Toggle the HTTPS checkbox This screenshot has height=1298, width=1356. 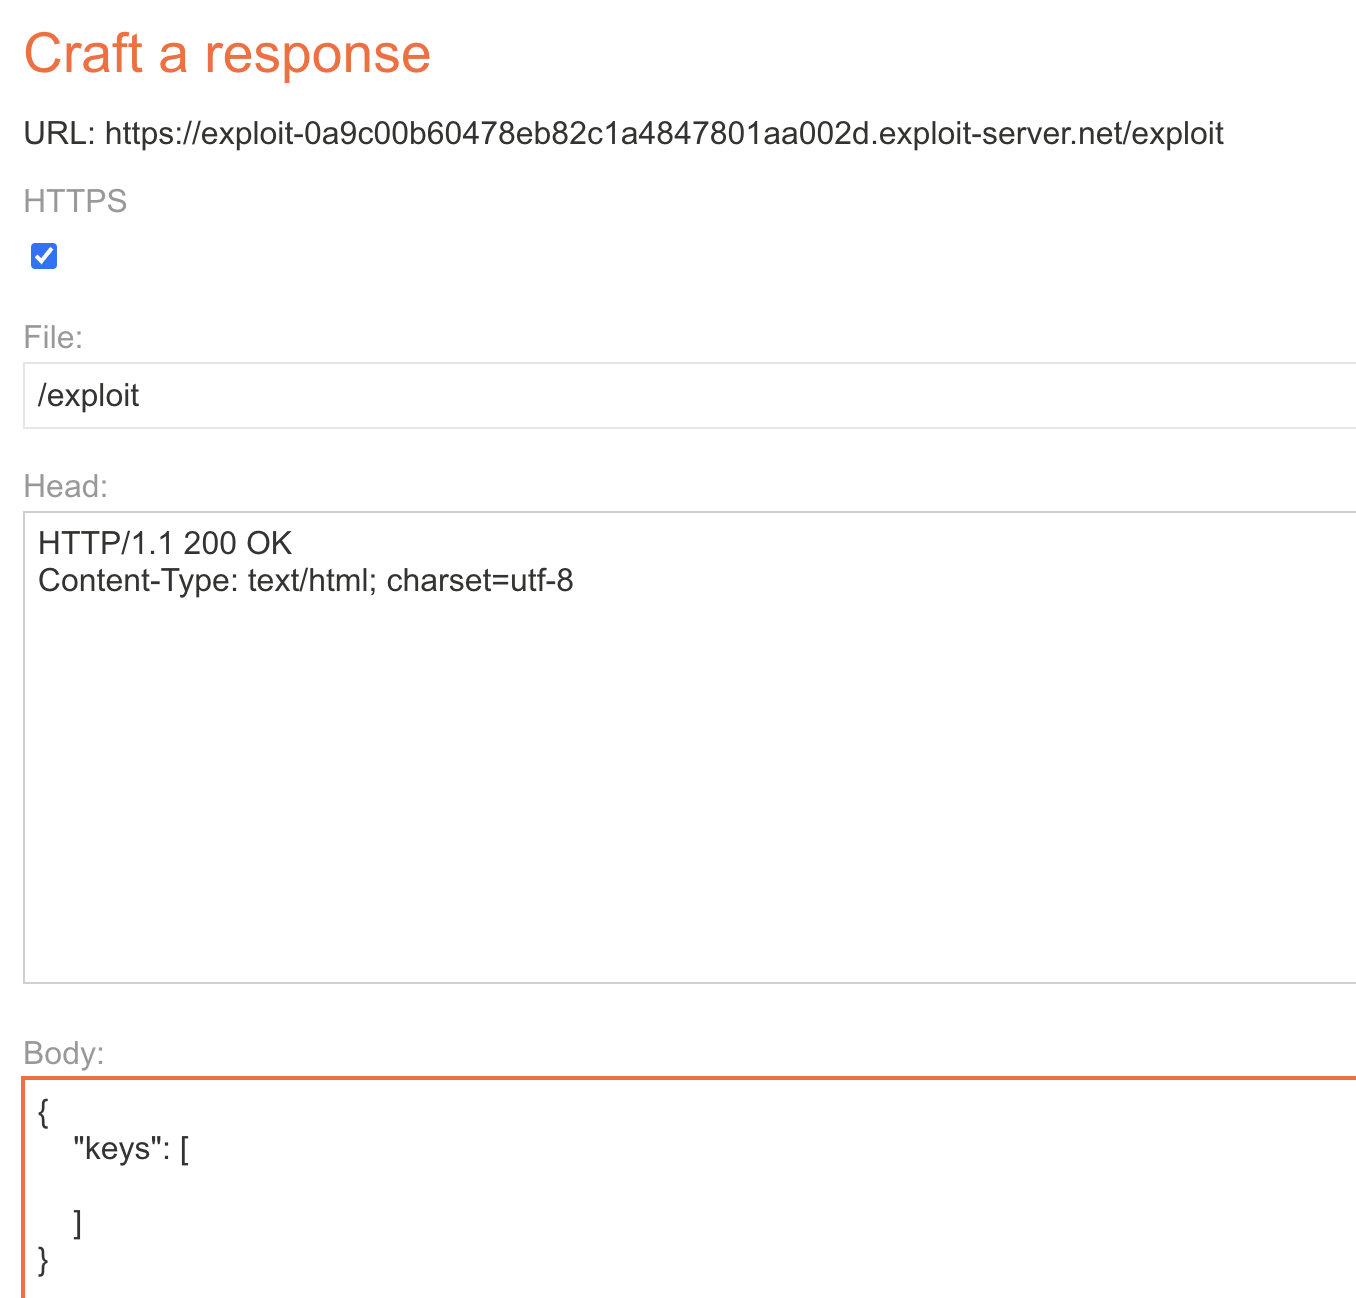point(44,256)
